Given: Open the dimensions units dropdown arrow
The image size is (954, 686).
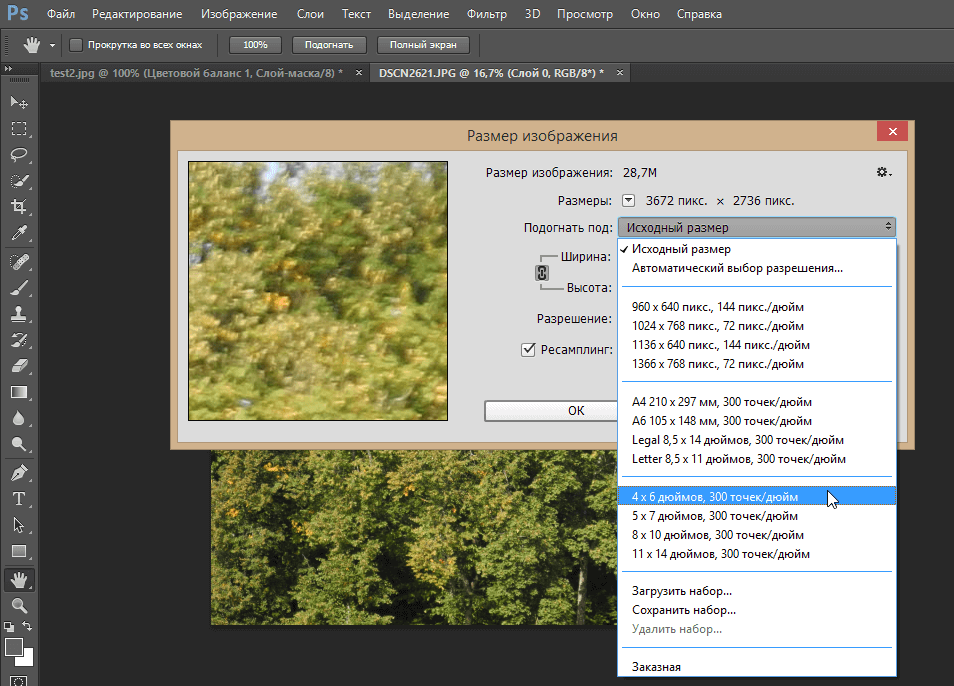Looking at the screenshot, I should 629,200.
